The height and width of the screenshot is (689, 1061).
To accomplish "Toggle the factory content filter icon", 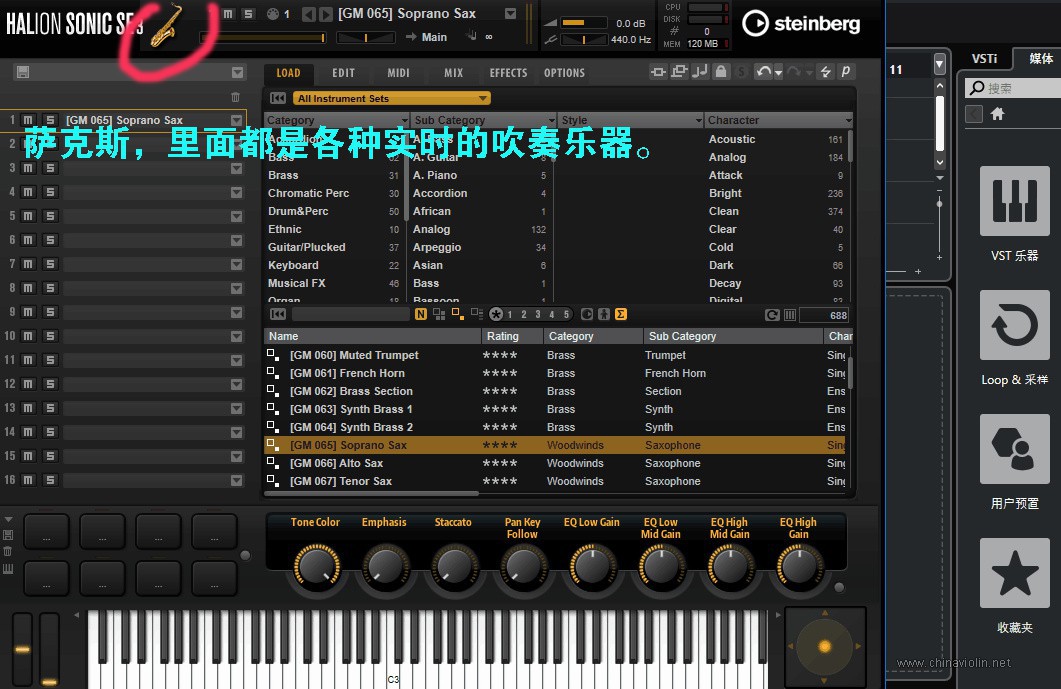I will coord(587,314).
